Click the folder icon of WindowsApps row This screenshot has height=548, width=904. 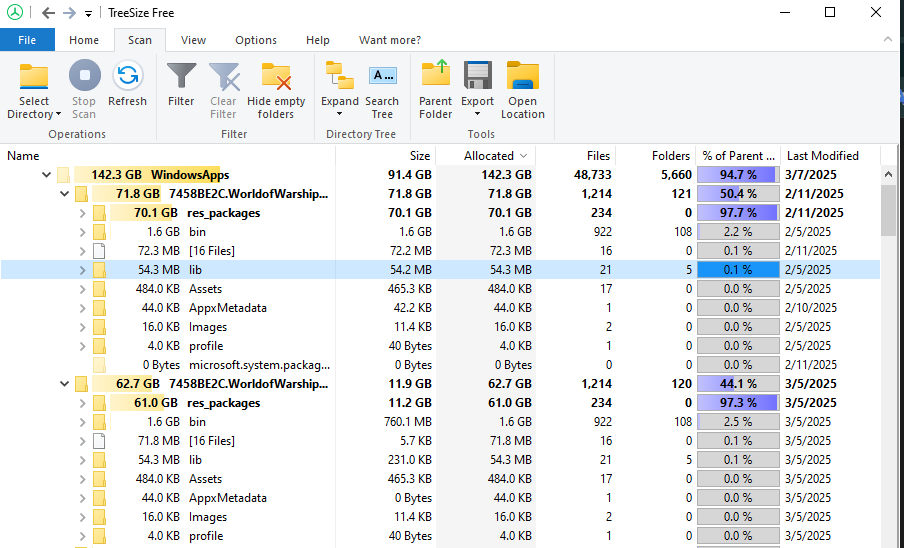[x=63, y=175]
